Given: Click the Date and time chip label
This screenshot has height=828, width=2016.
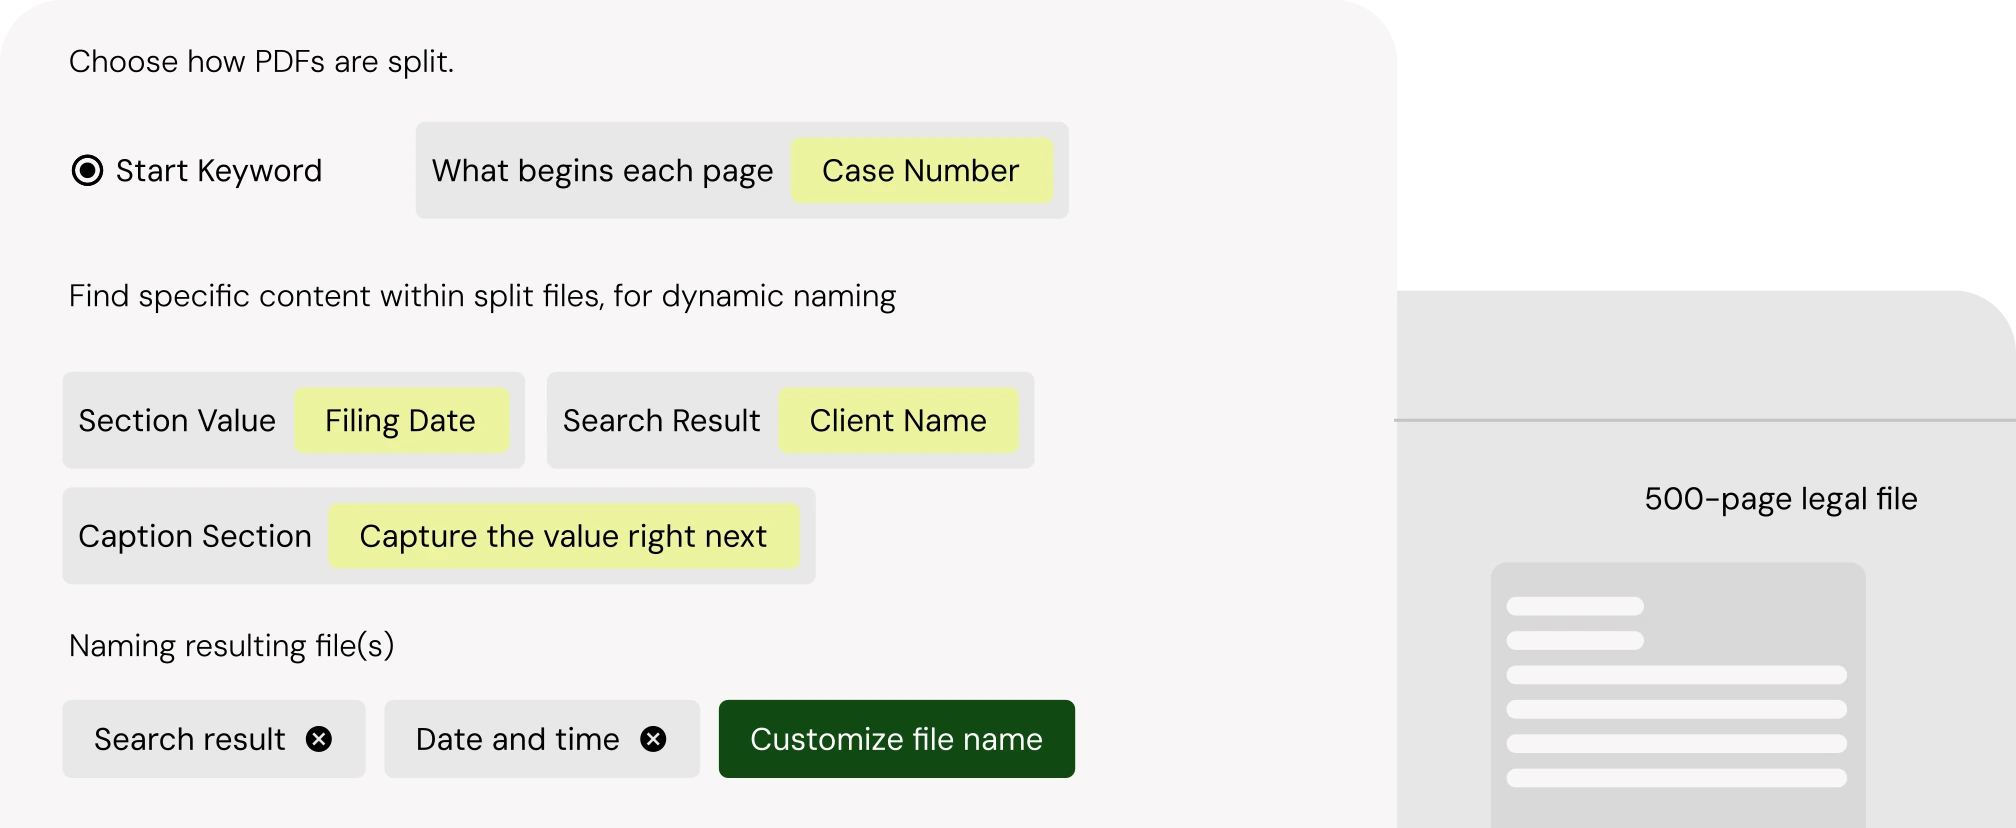Looking at the screenshot, I should (518, 739).
